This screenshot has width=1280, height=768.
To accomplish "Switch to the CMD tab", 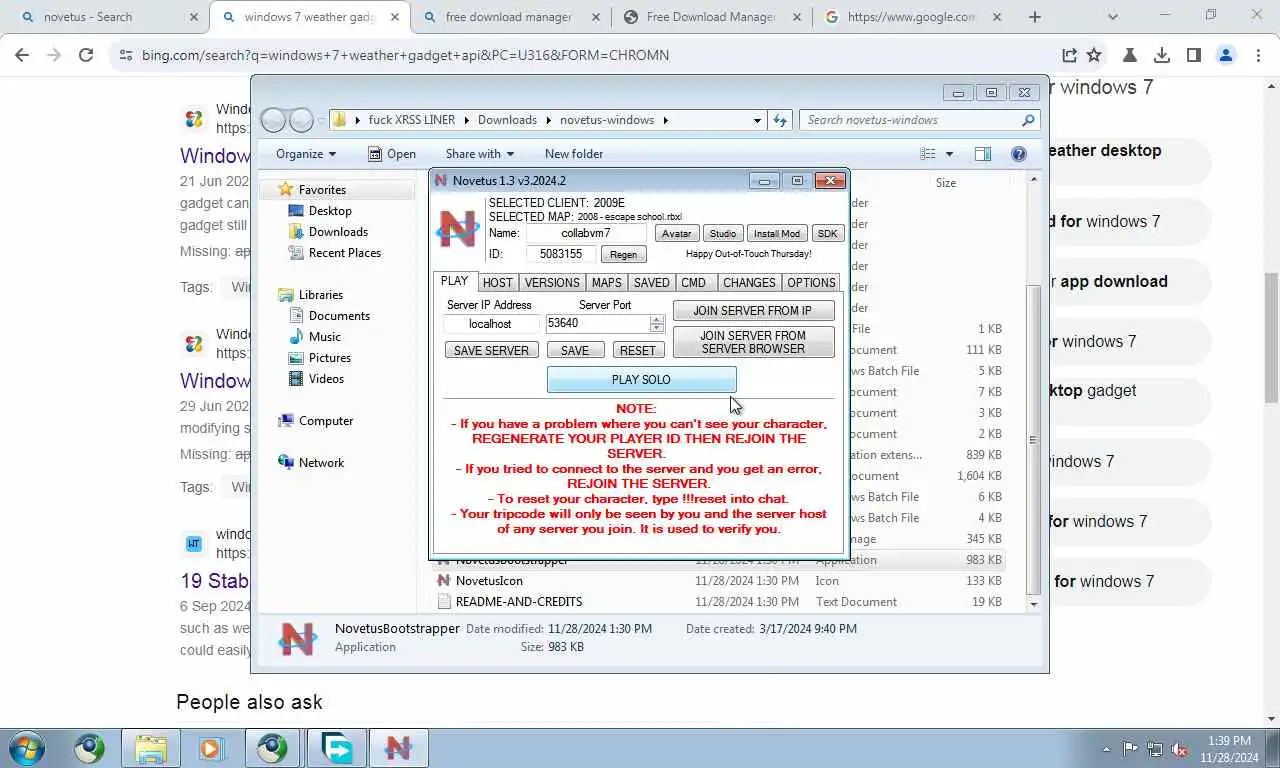I will click(x=694, y=283).
